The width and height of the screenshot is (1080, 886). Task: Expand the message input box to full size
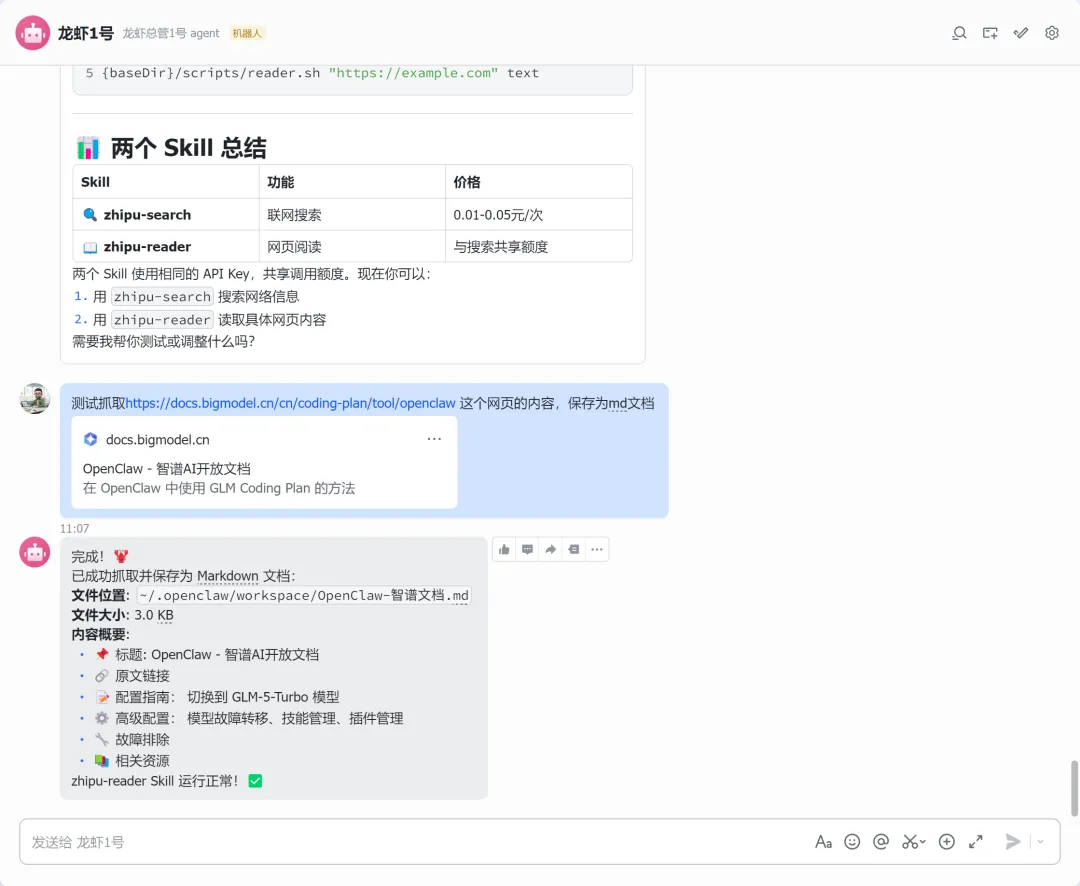click(x=976, y=842)
